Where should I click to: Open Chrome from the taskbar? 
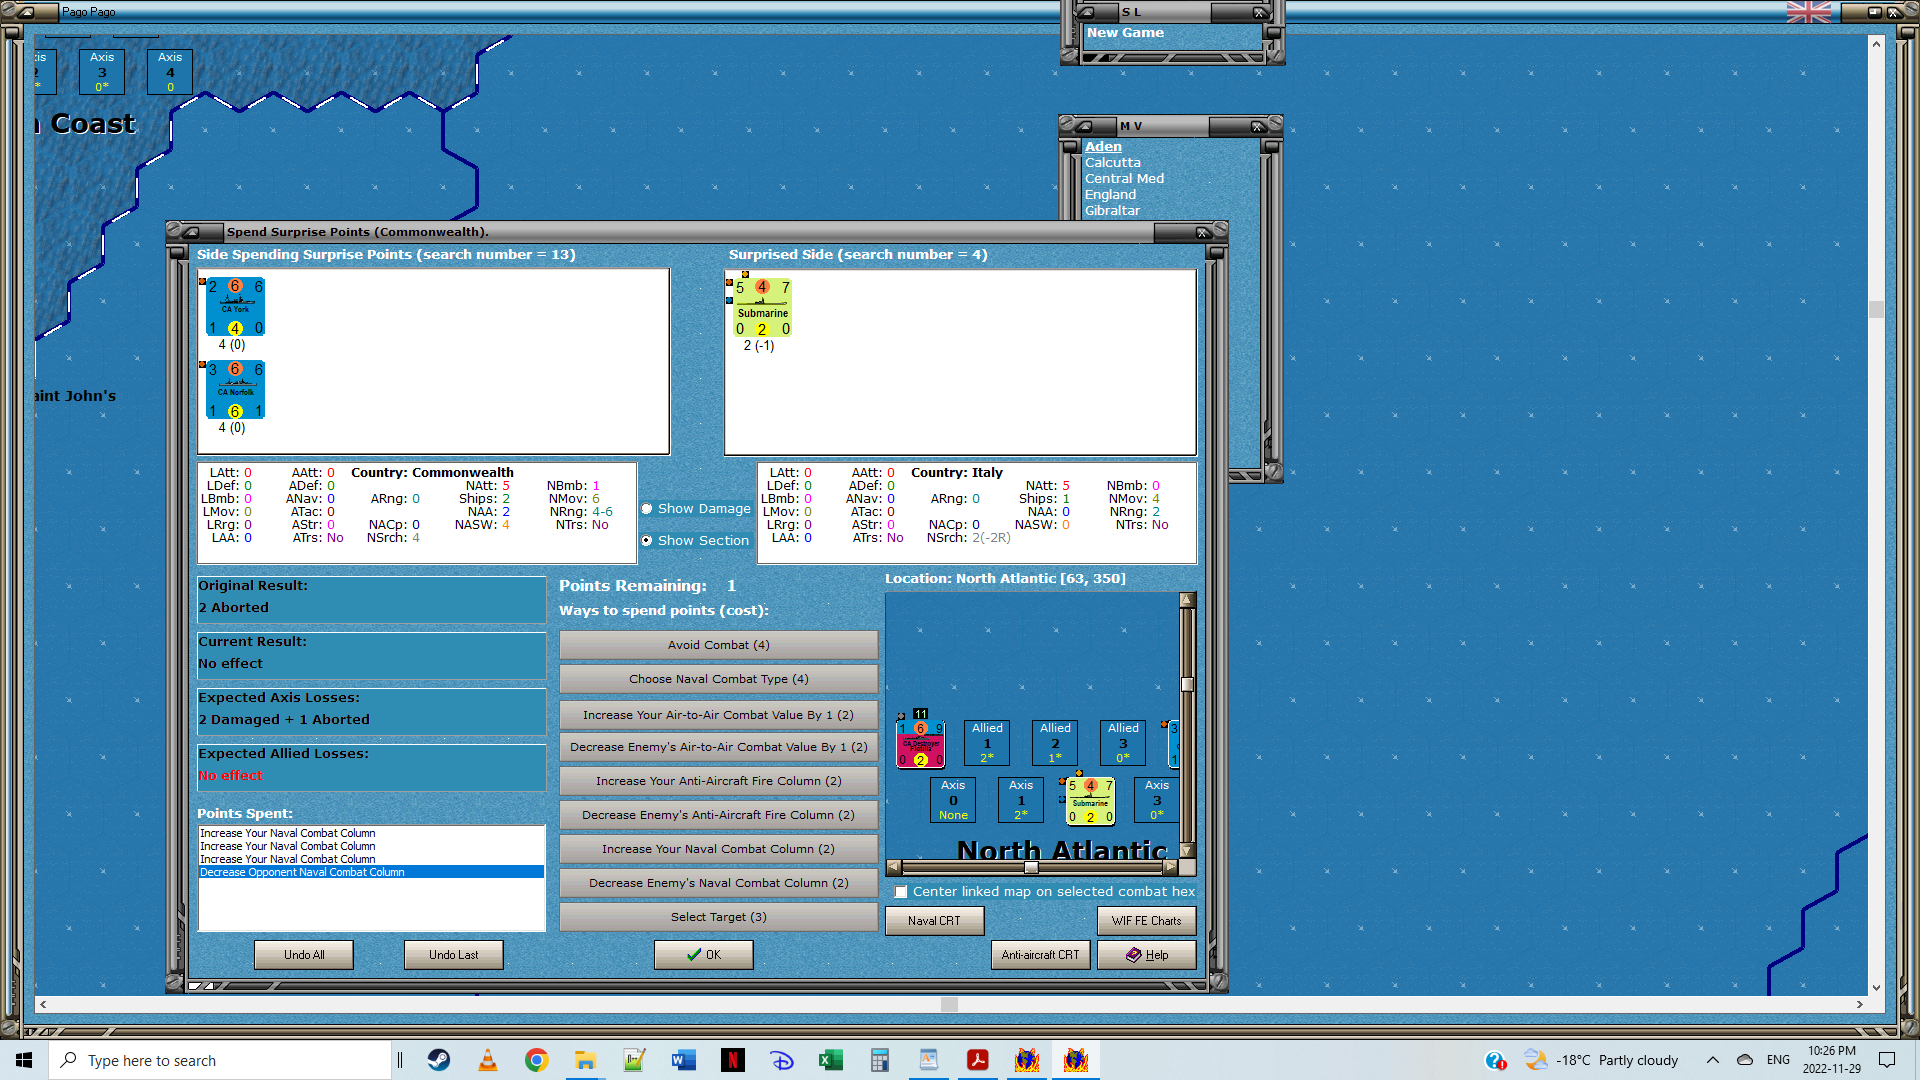(537, 1060)
